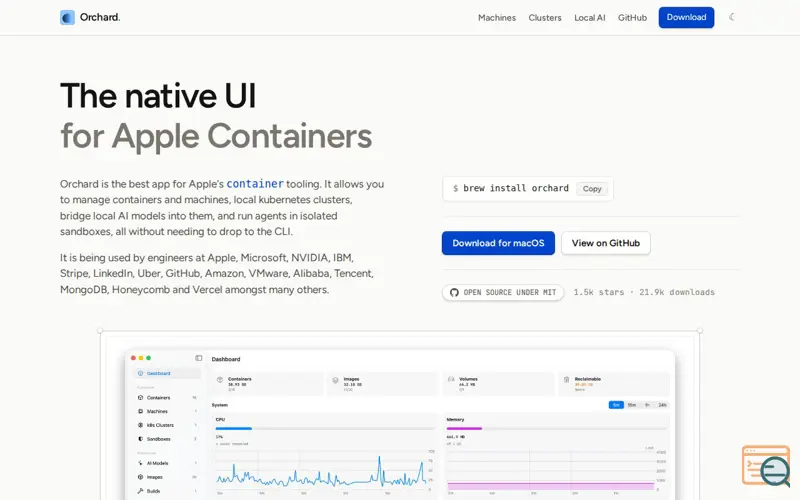Select the Containers row label in preview sidebar
Image resolution: width=800 pixels, height=500 pixels.
[158, 397]
